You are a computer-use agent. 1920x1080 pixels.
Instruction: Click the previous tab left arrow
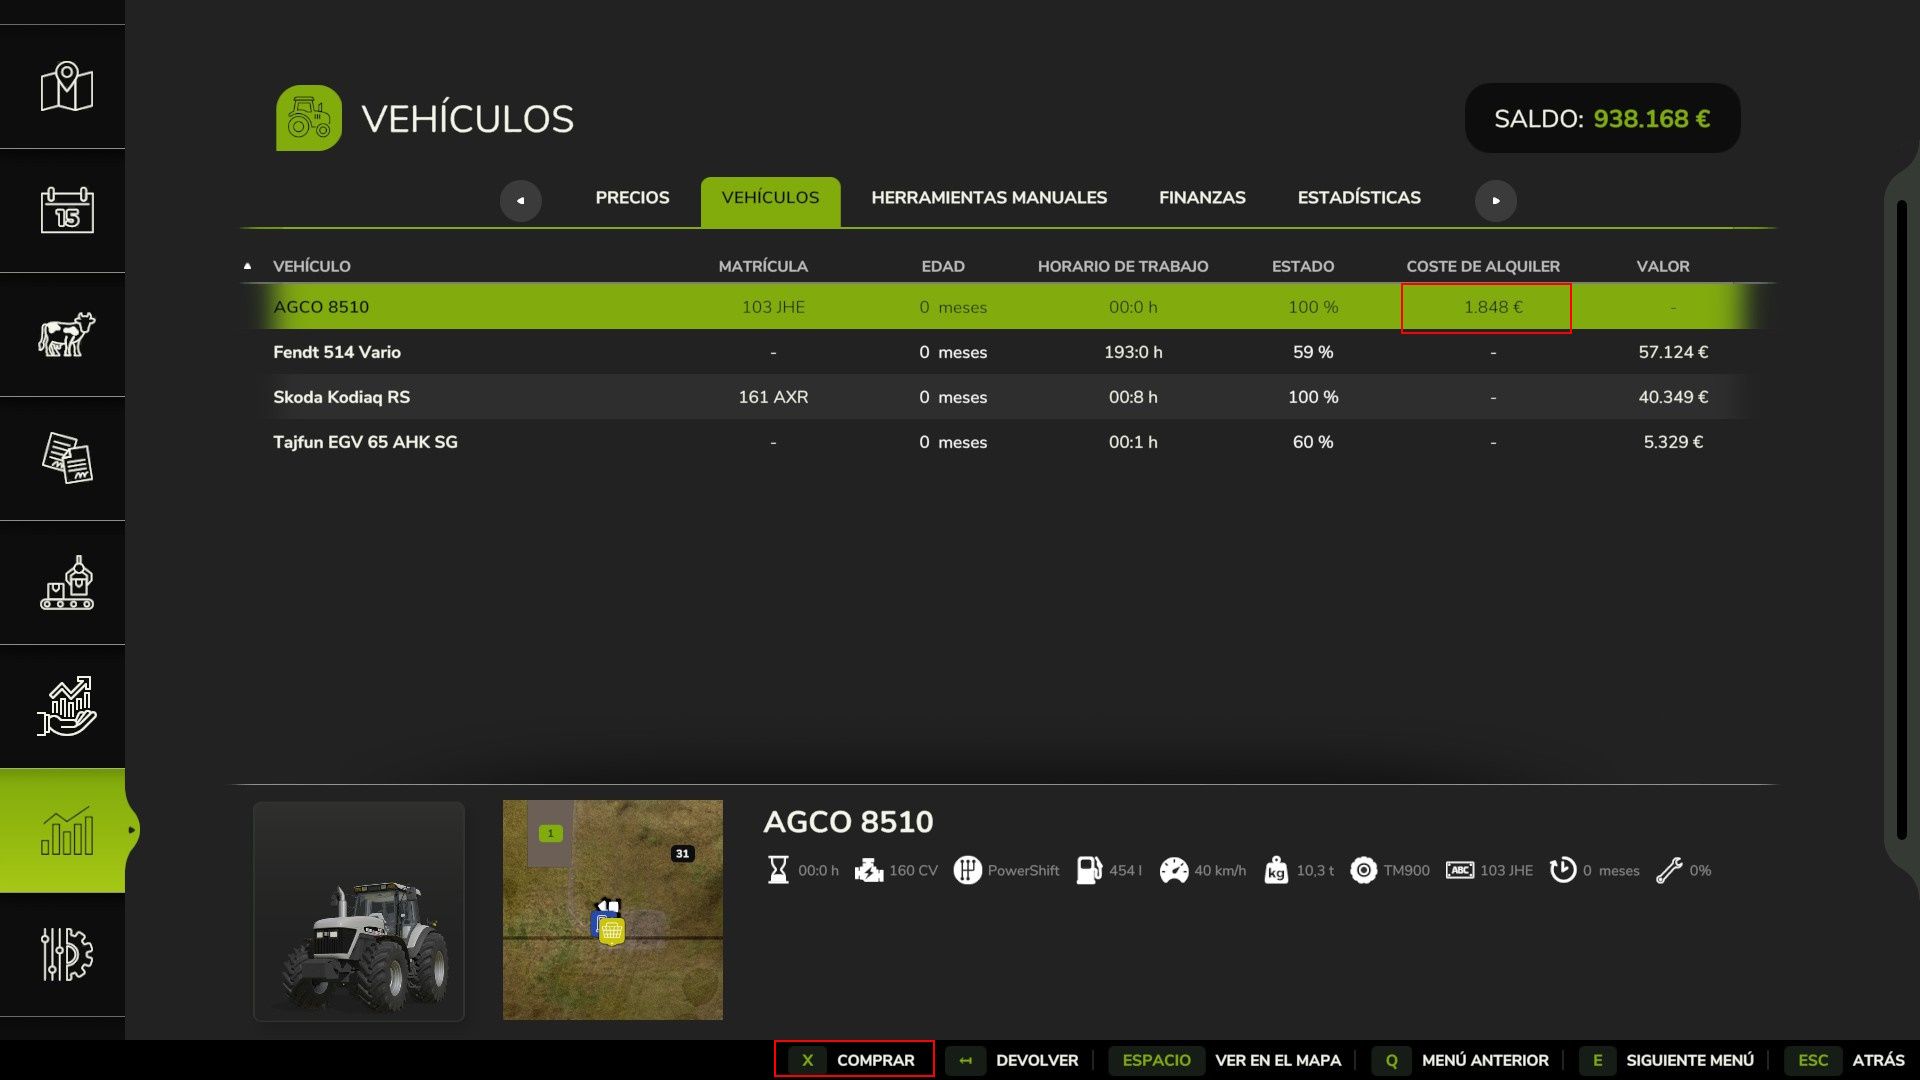520,200
